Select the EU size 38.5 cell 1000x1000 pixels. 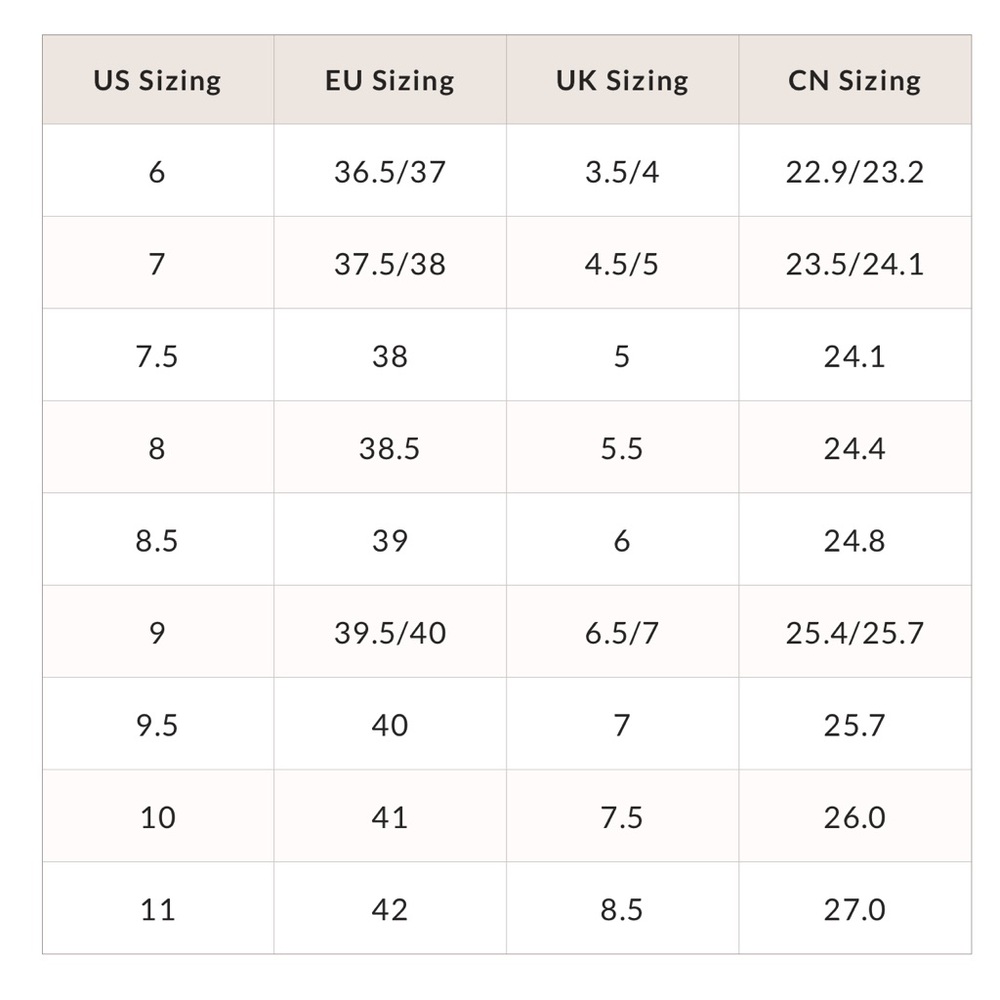(x=389, y=448)
